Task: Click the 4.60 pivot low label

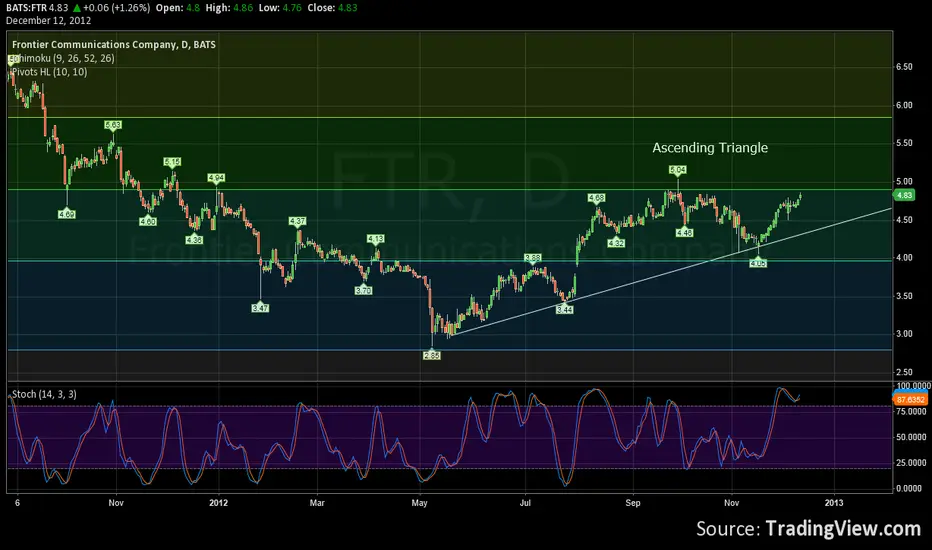Action: (148, 221)
